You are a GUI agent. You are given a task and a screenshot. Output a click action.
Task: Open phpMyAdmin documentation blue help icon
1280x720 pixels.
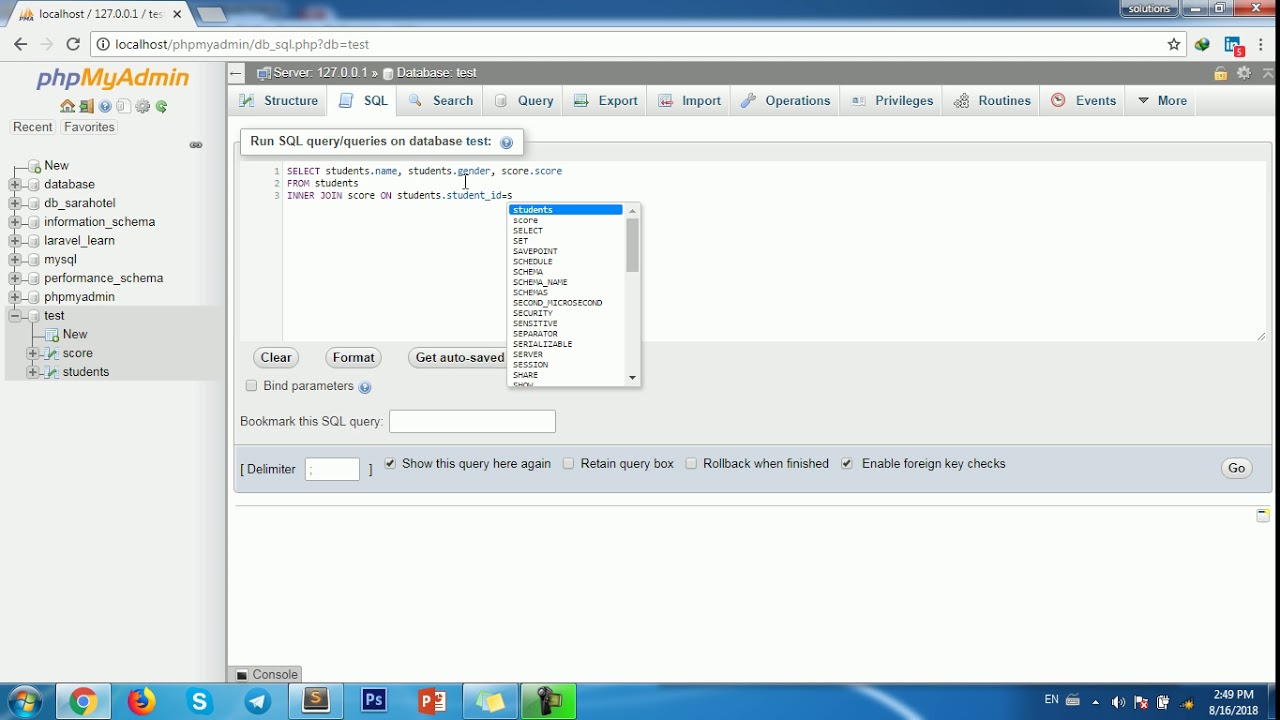click(105, 106)
